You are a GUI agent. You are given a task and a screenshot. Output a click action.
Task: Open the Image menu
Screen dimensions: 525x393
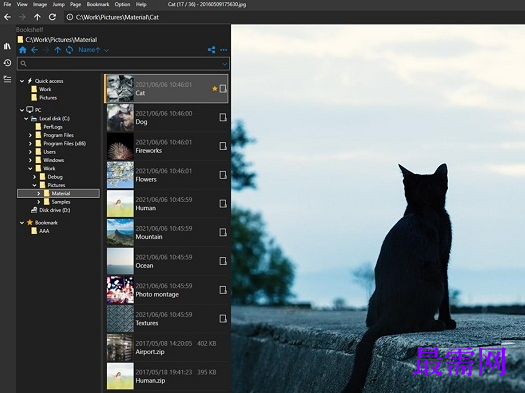tap(40, 4)
